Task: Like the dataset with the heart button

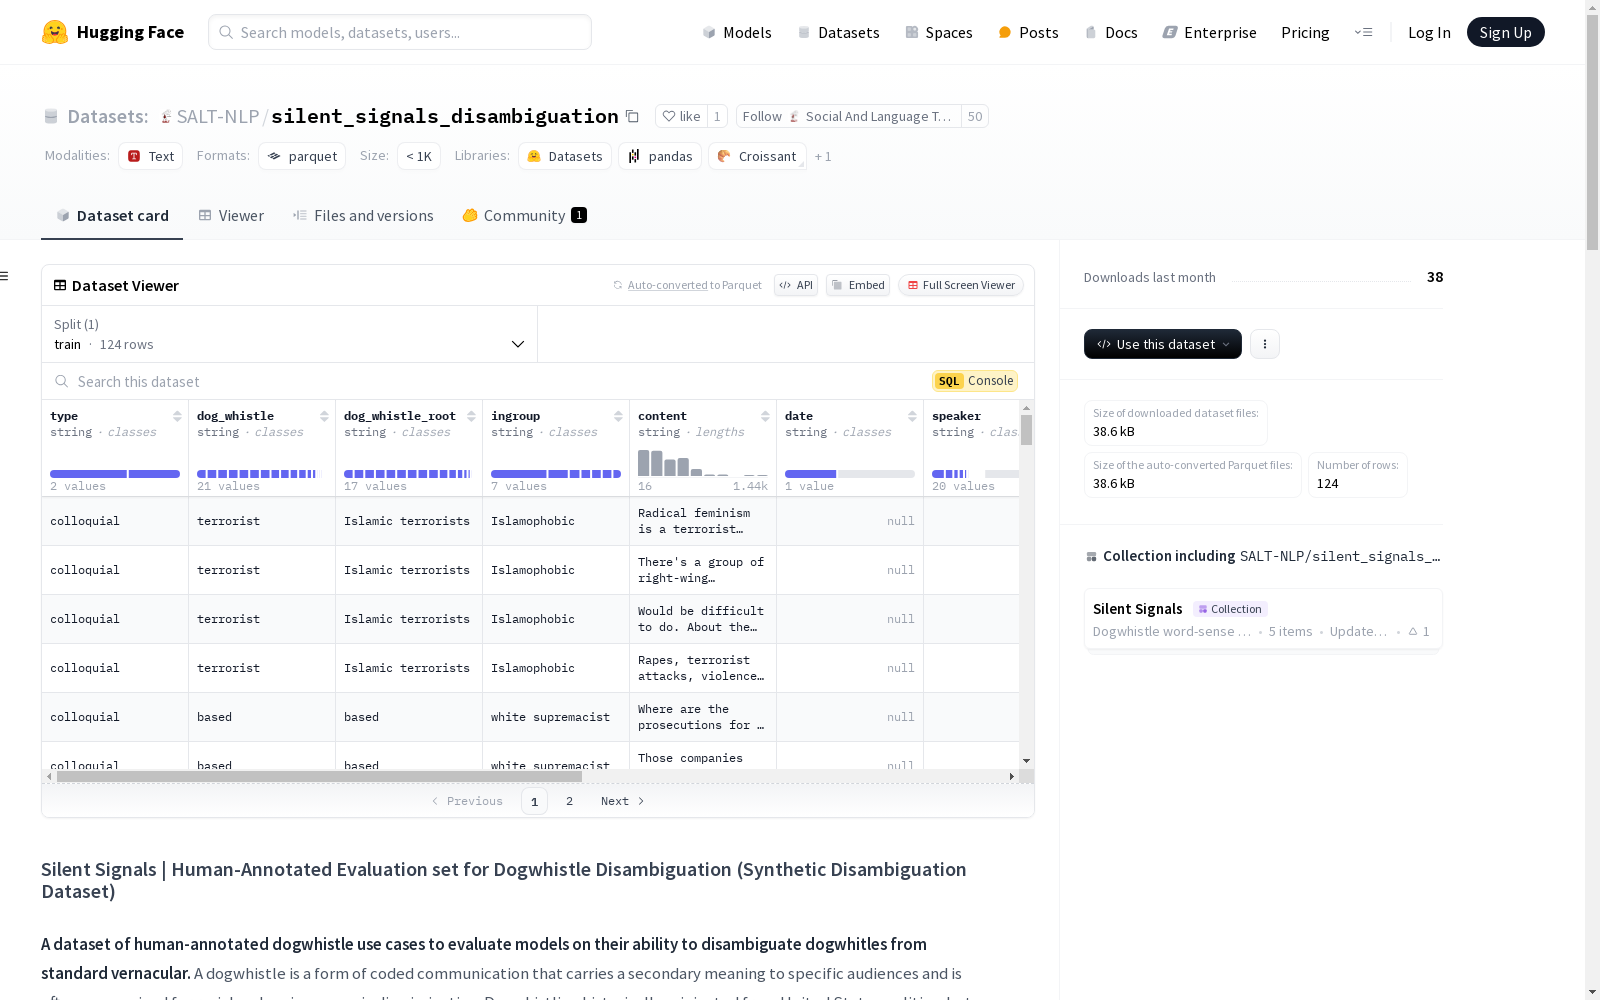Action: click(681, 116)
